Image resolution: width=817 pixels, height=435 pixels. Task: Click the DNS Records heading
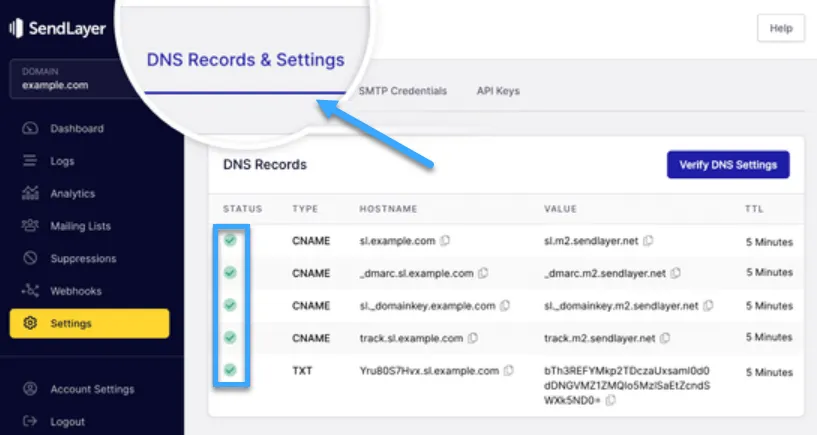click(x=265, y=165)
